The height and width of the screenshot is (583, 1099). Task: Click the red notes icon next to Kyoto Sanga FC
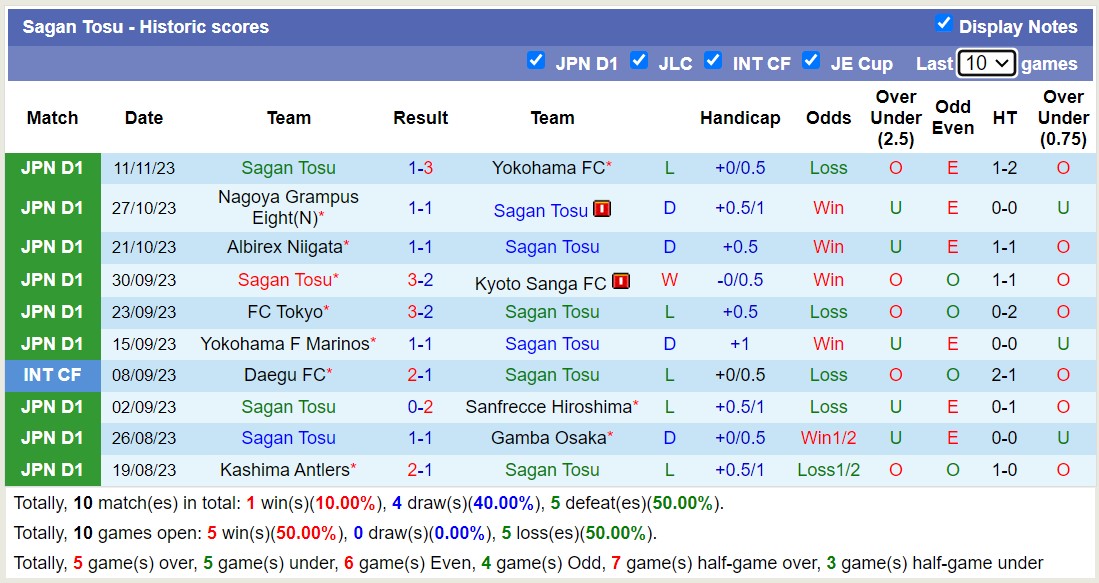621,281
